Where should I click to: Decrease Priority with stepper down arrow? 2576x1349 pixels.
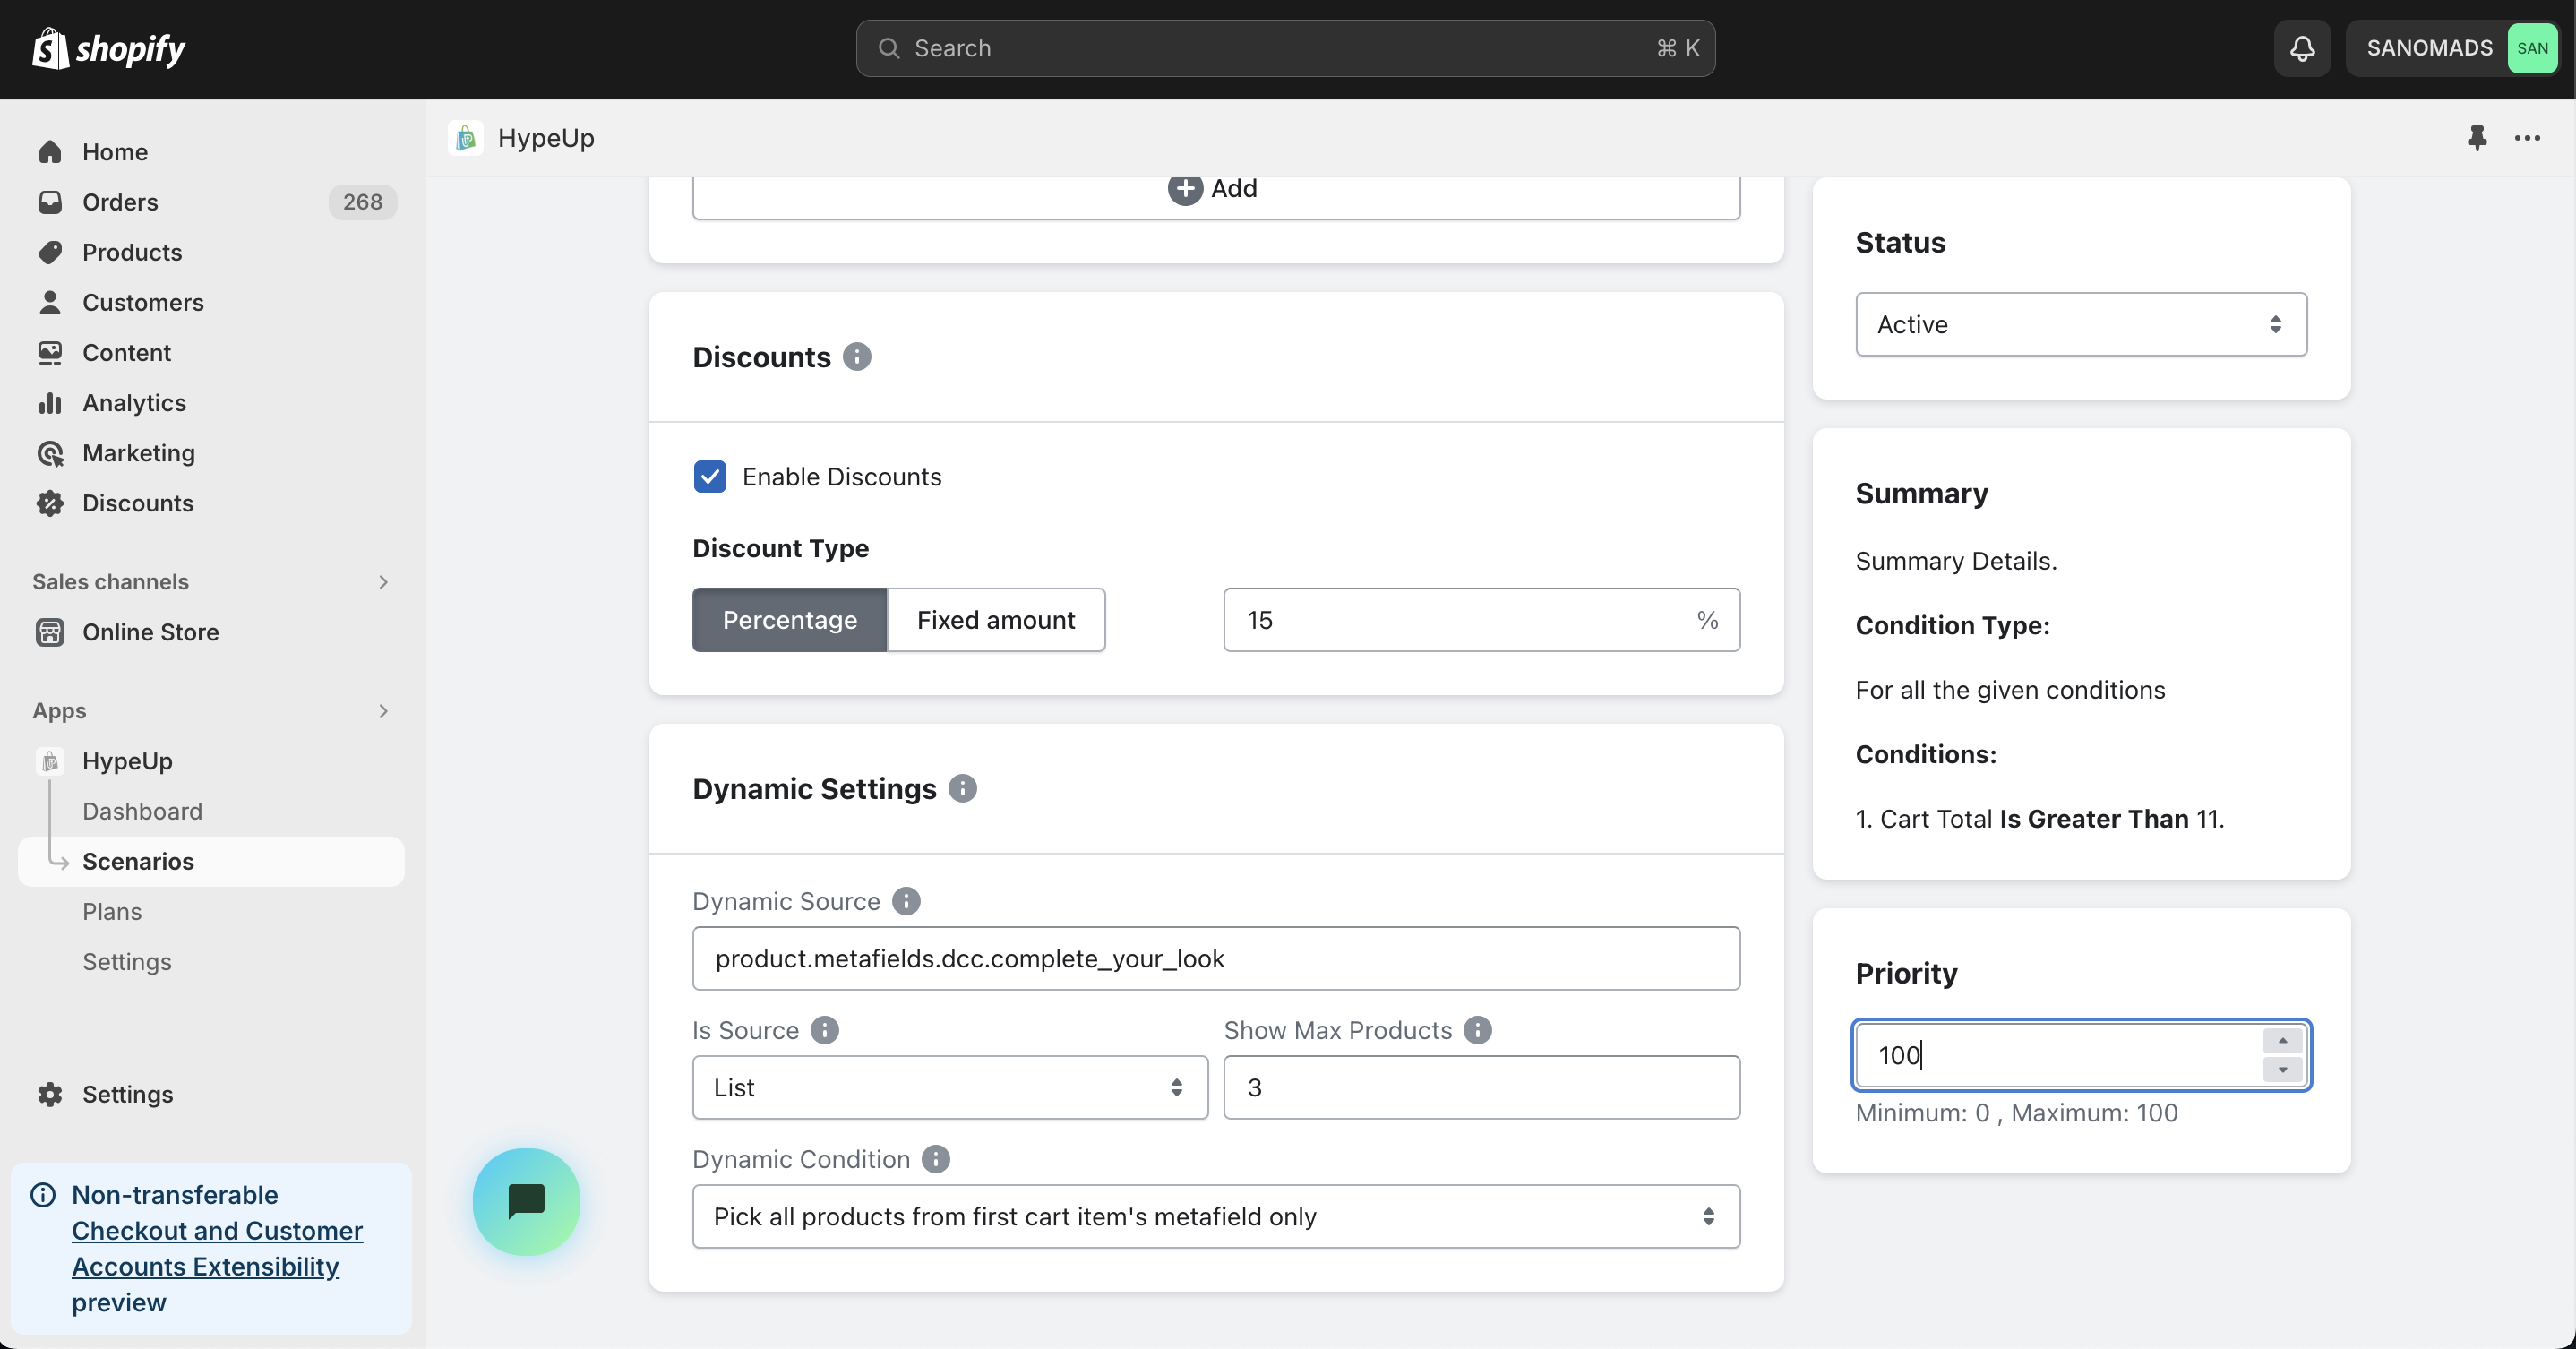pyautogui.click(x=2282, y=1069)
